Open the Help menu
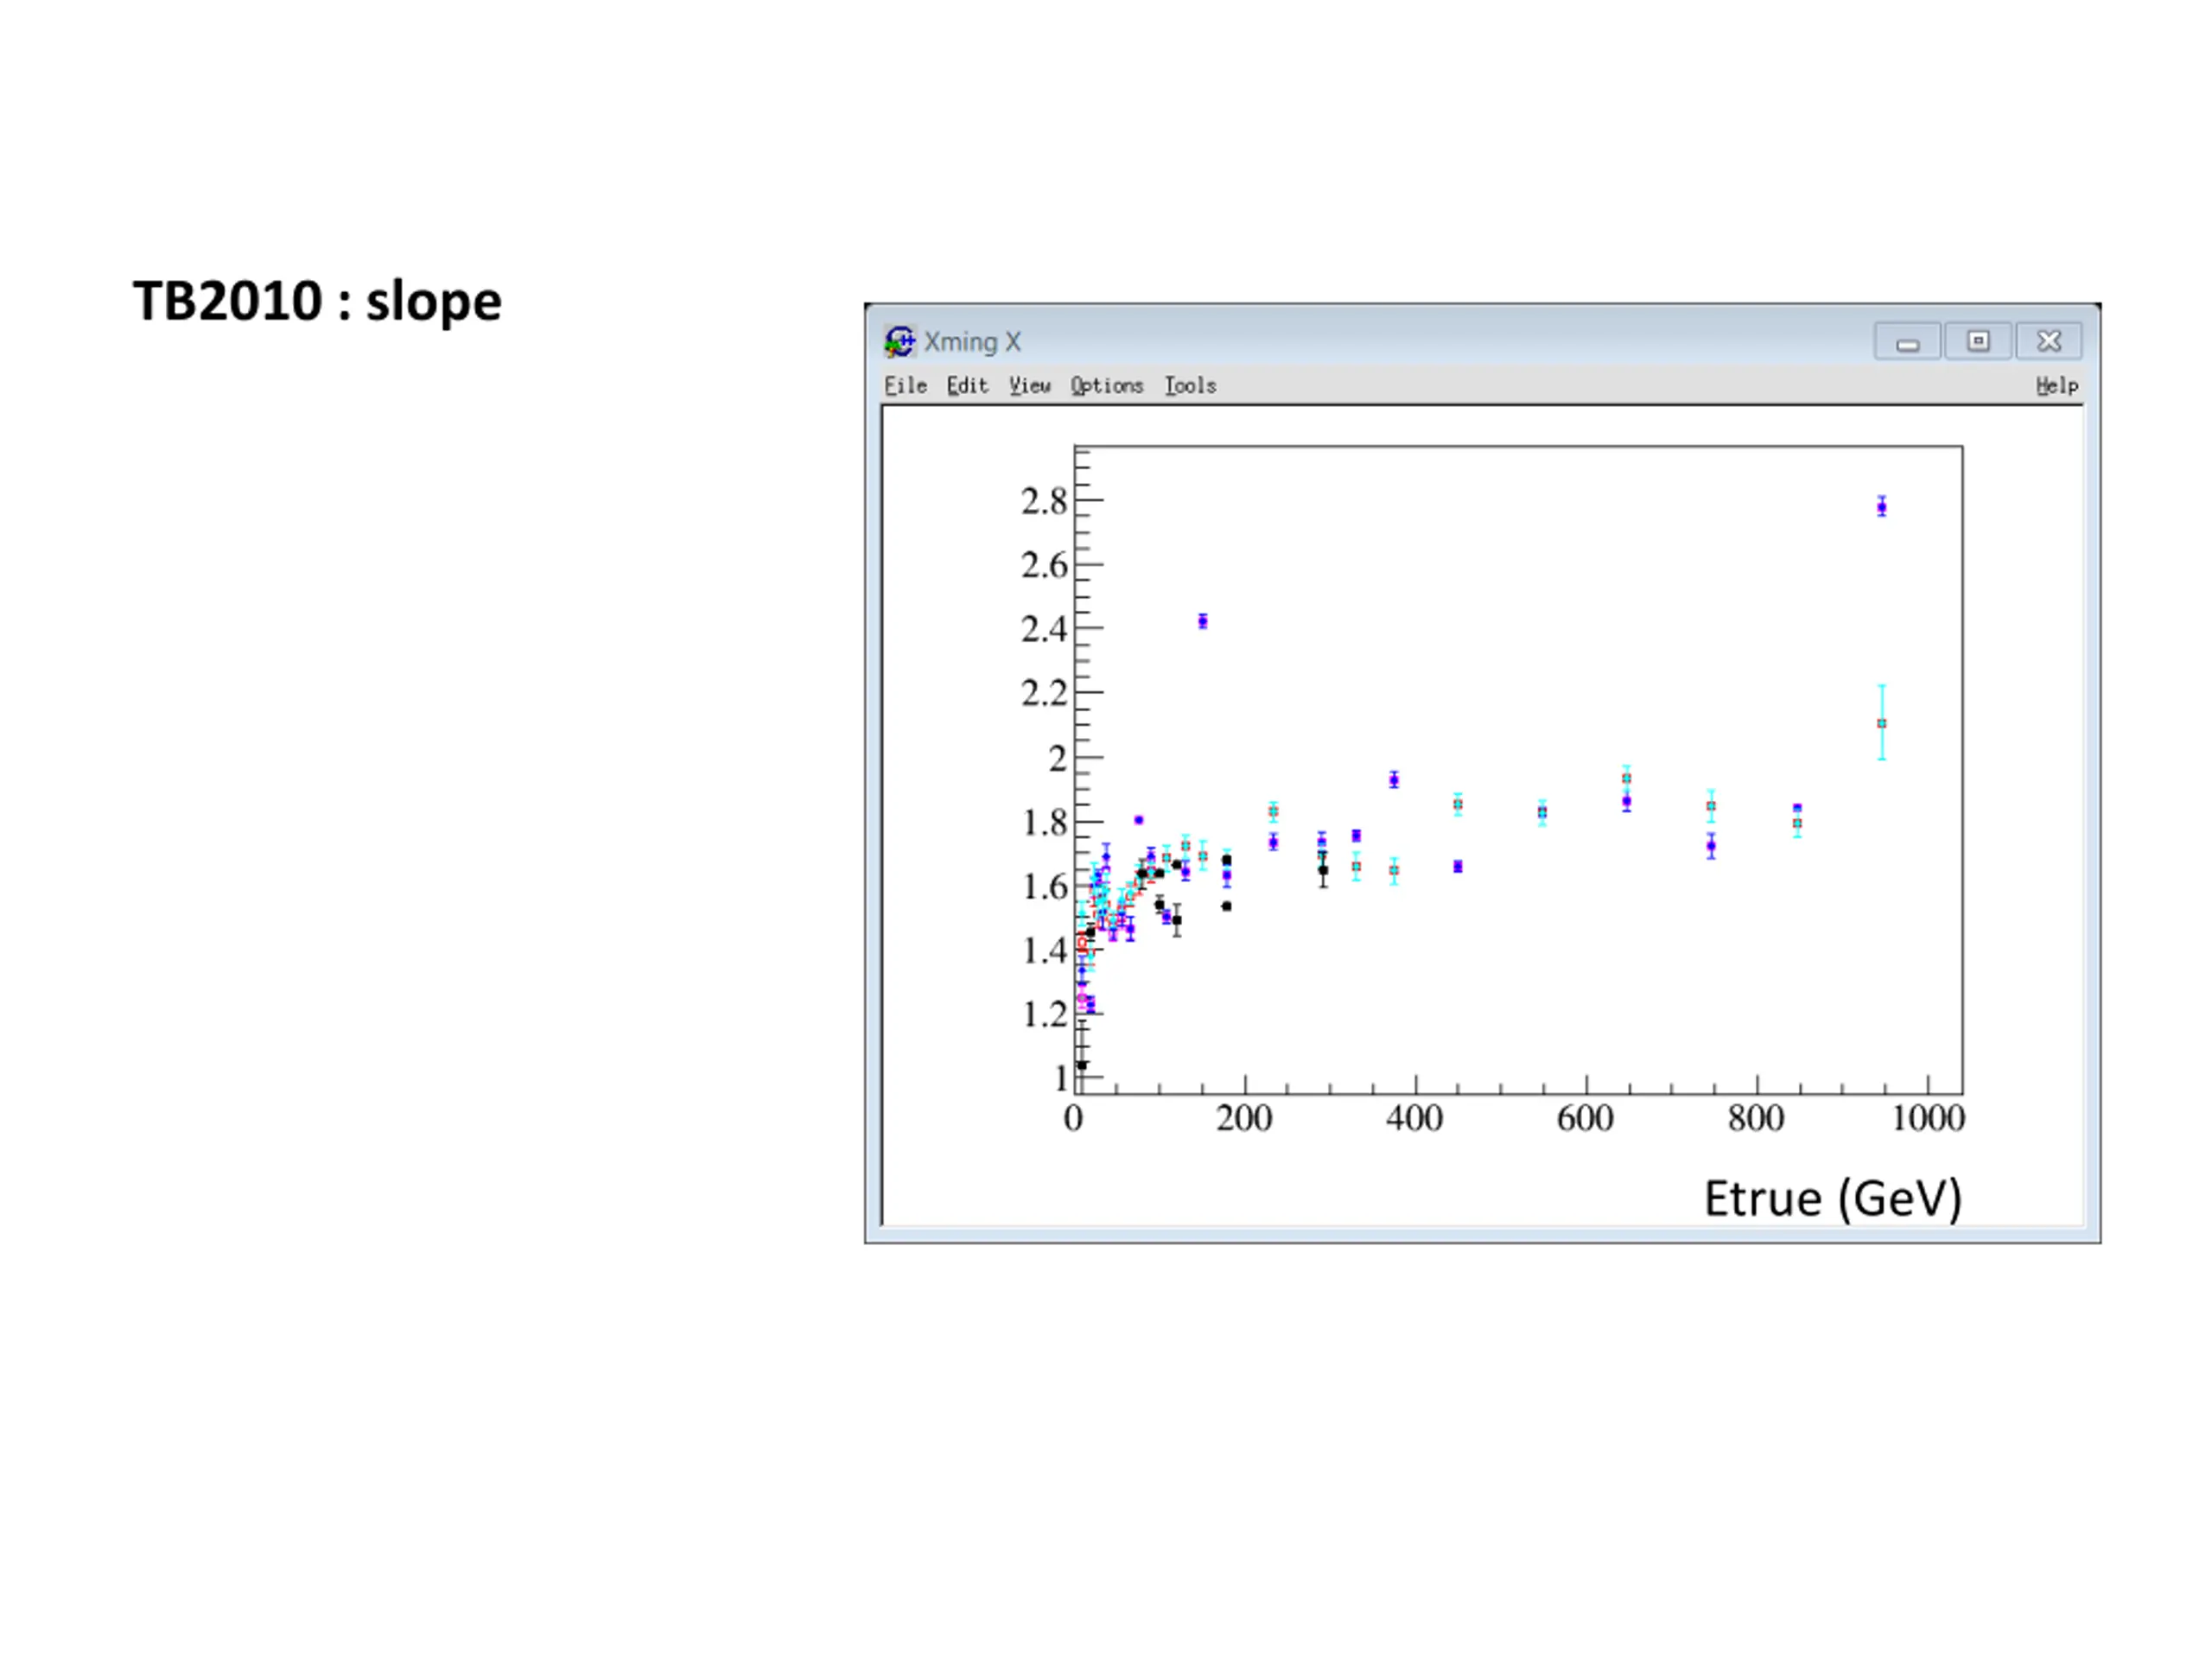This screenshot has width=2212, height=1659. tap(2057, 385)
